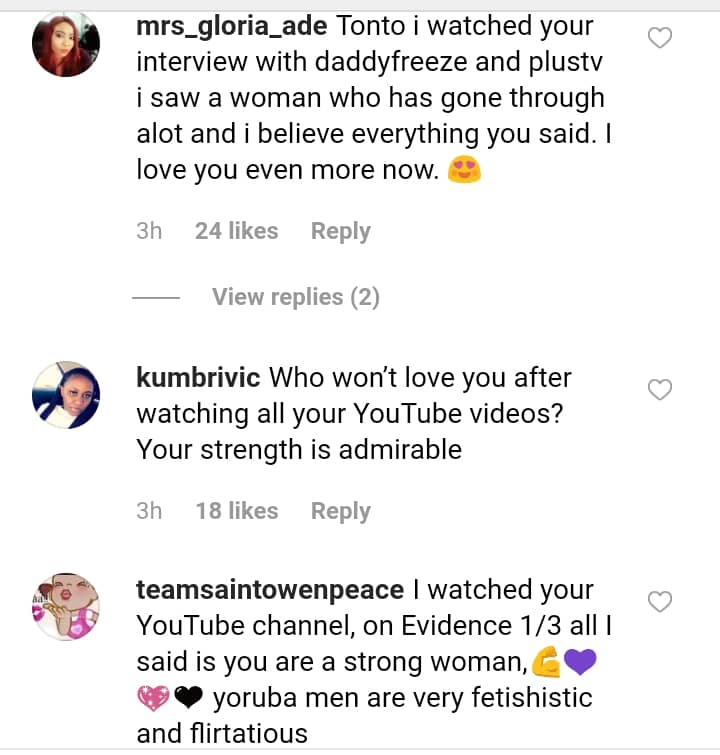
Task: Click the flexed bicep emoji in third comment
Action: (544, 662)
